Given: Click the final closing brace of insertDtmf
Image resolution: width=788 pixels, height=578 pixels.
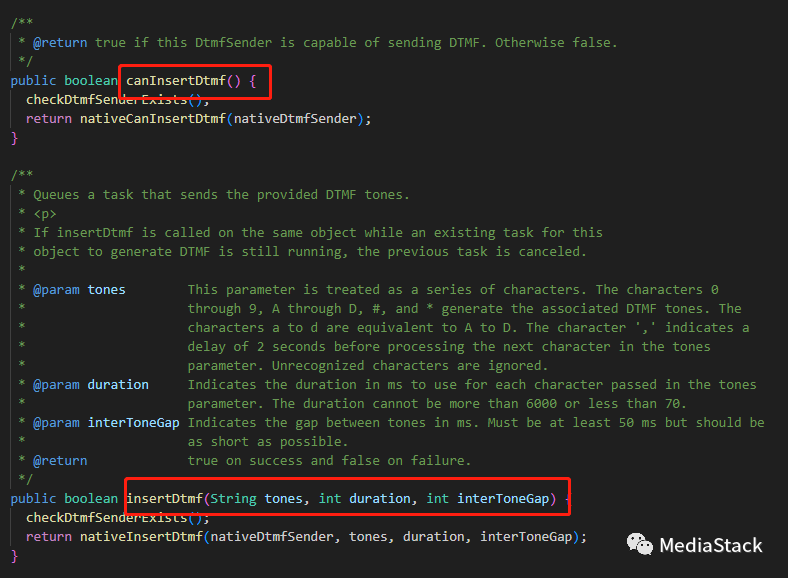Looking at the screenshot, I should click(14, 555).
